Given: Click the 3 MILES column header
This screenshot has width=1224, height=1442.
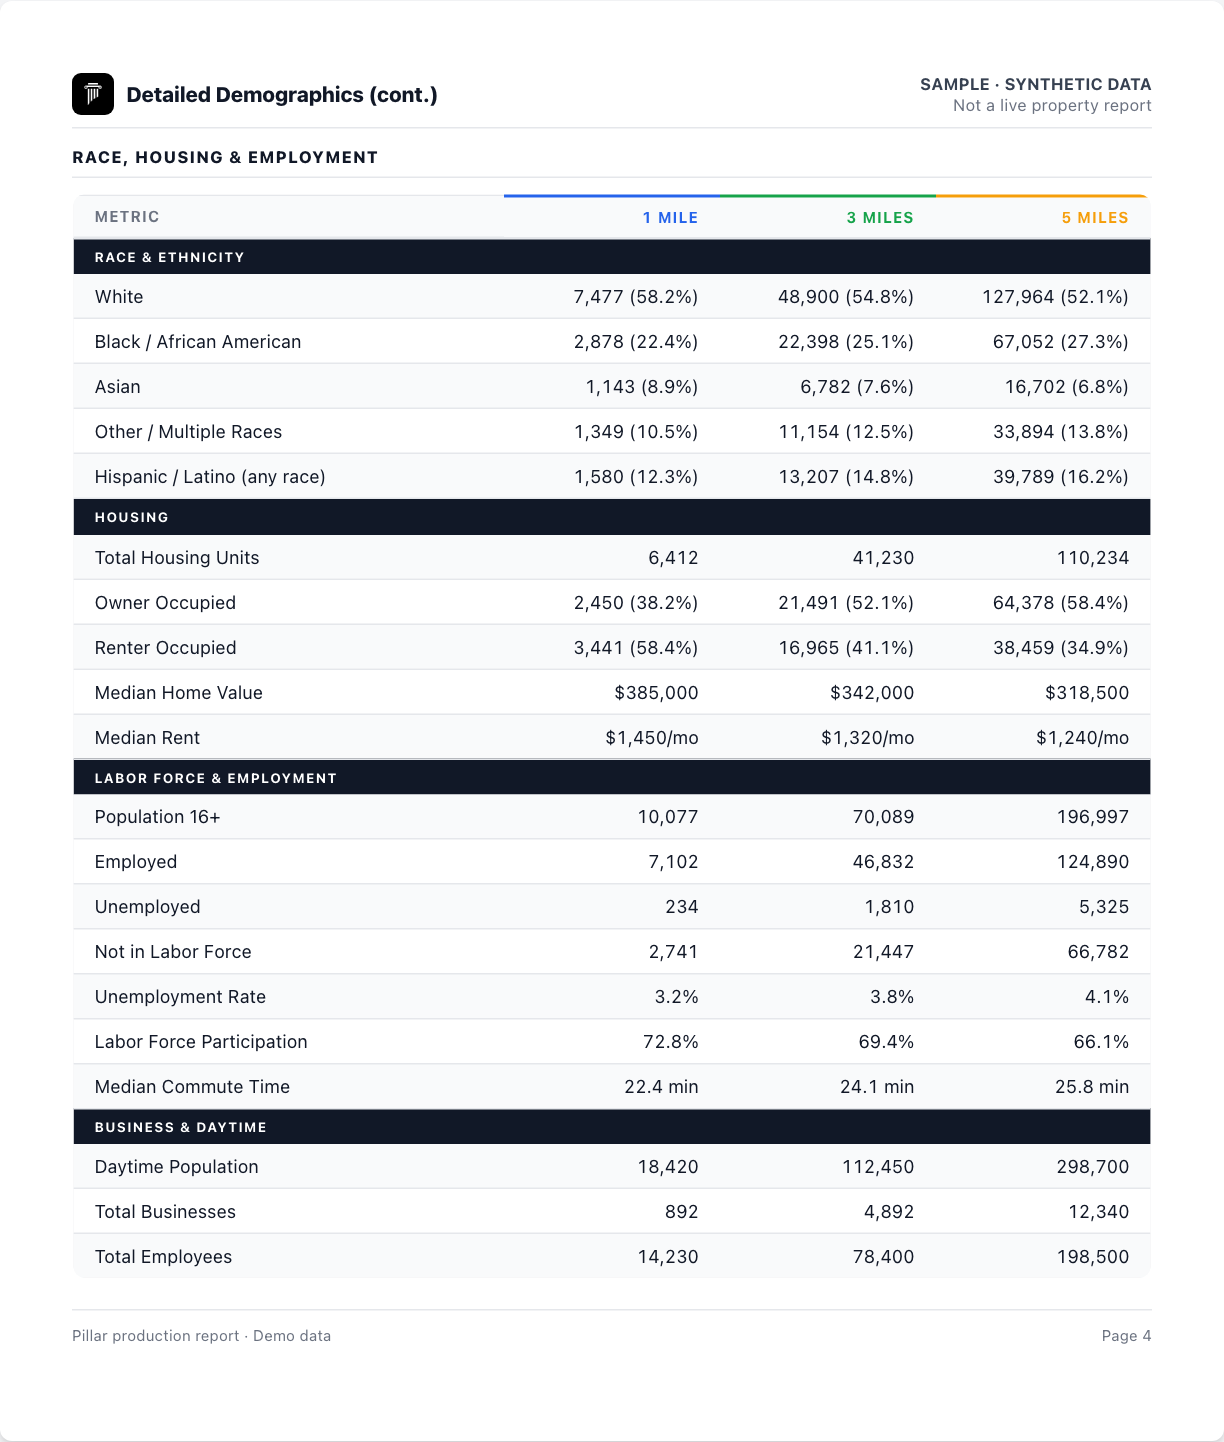Looking at the screenshot, I should pyautogui.click(x=880, y=217).
